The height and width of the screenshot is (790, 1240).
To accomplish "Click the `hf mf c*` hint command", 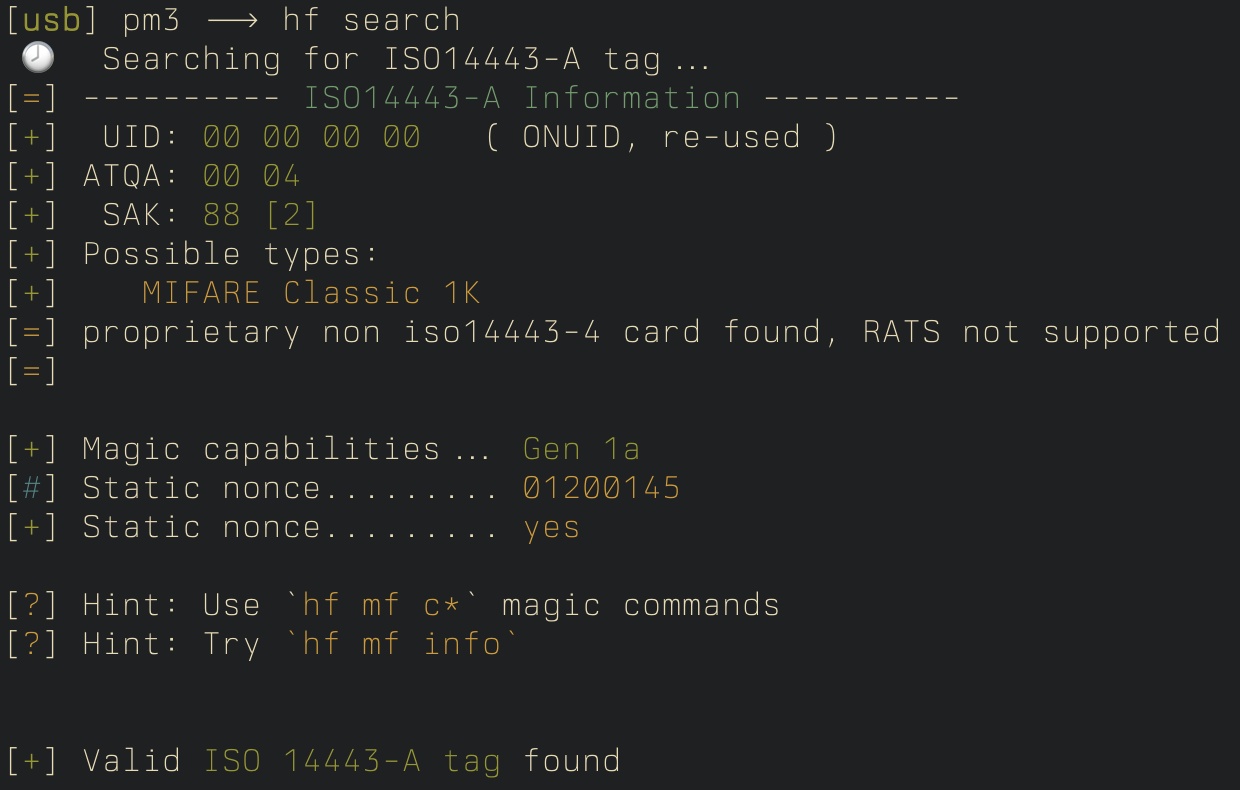I will pos(382,605).
